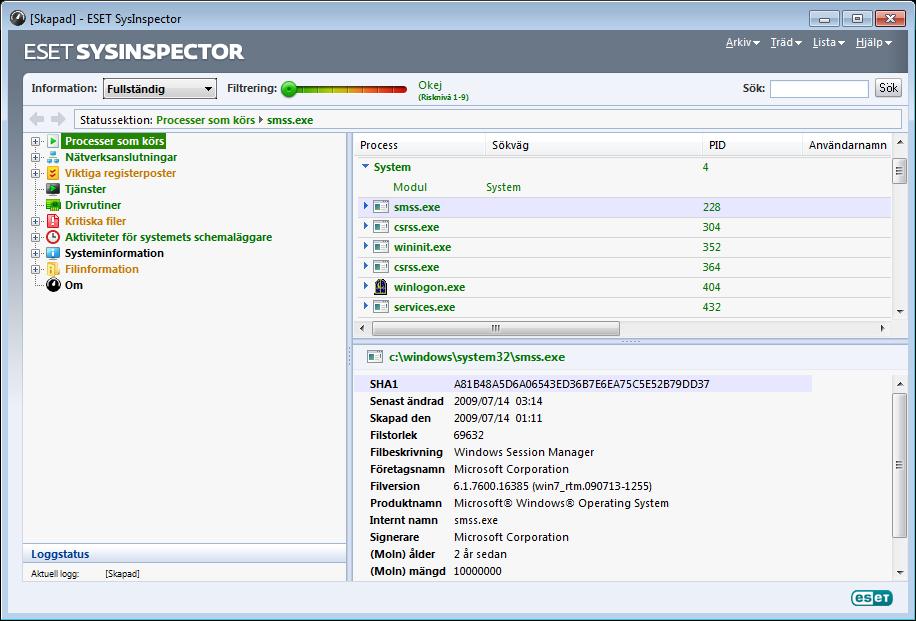Click the Filtrering risk level slider handle

click(x=289, y=89)
